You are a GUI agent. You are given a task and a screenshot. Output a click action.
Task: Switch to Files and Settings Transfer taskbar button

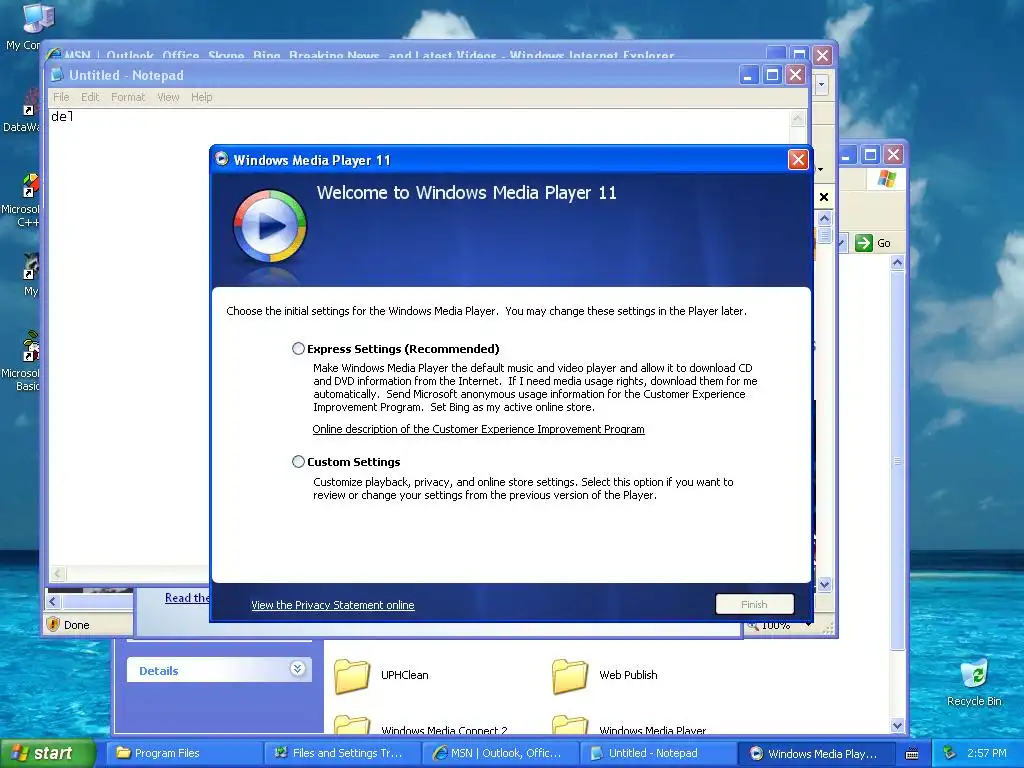pos(342,753)
